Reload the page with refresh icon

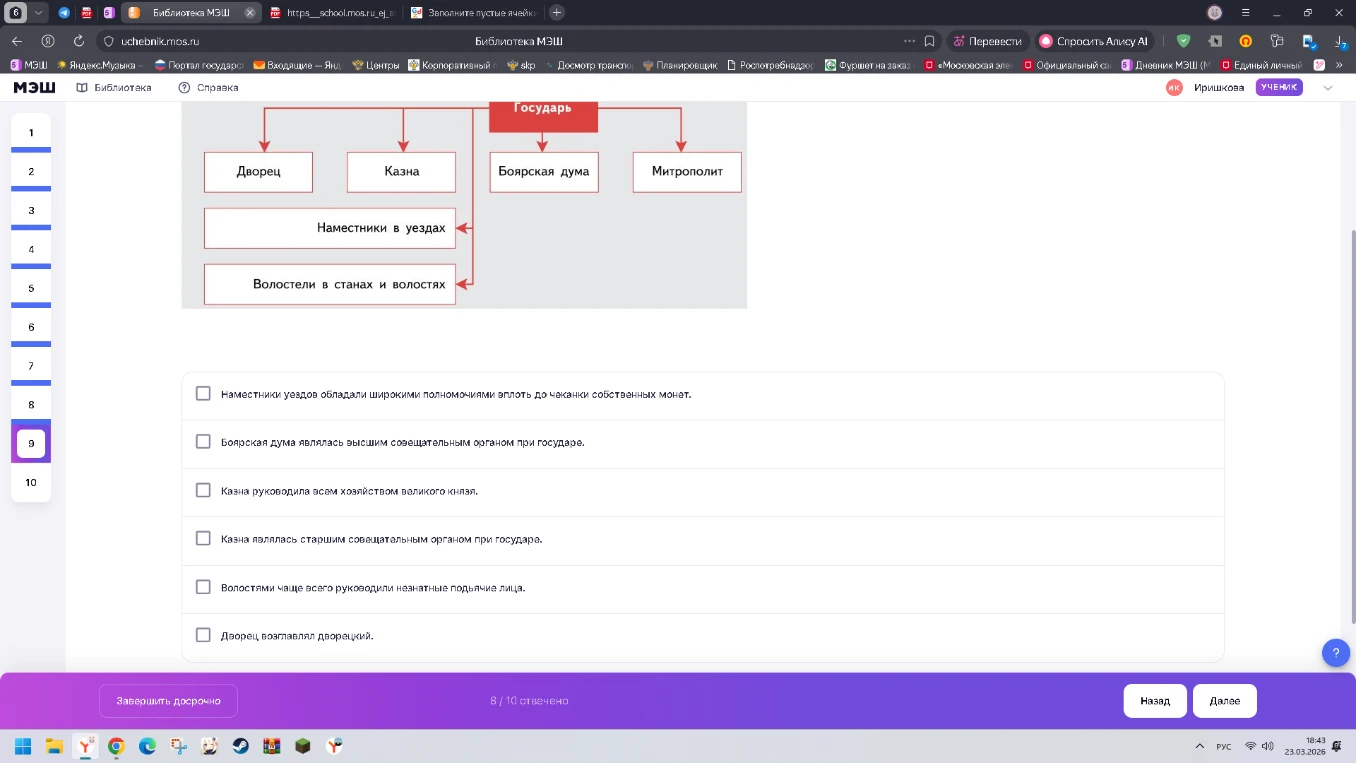79,41
